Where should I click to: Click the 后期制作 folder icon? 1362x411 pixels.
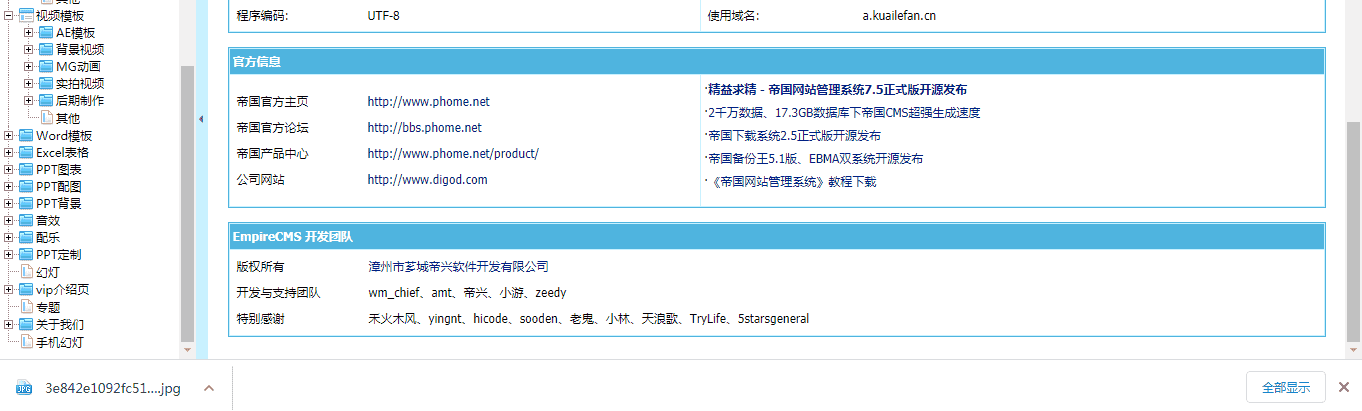(x=46, y=100)
